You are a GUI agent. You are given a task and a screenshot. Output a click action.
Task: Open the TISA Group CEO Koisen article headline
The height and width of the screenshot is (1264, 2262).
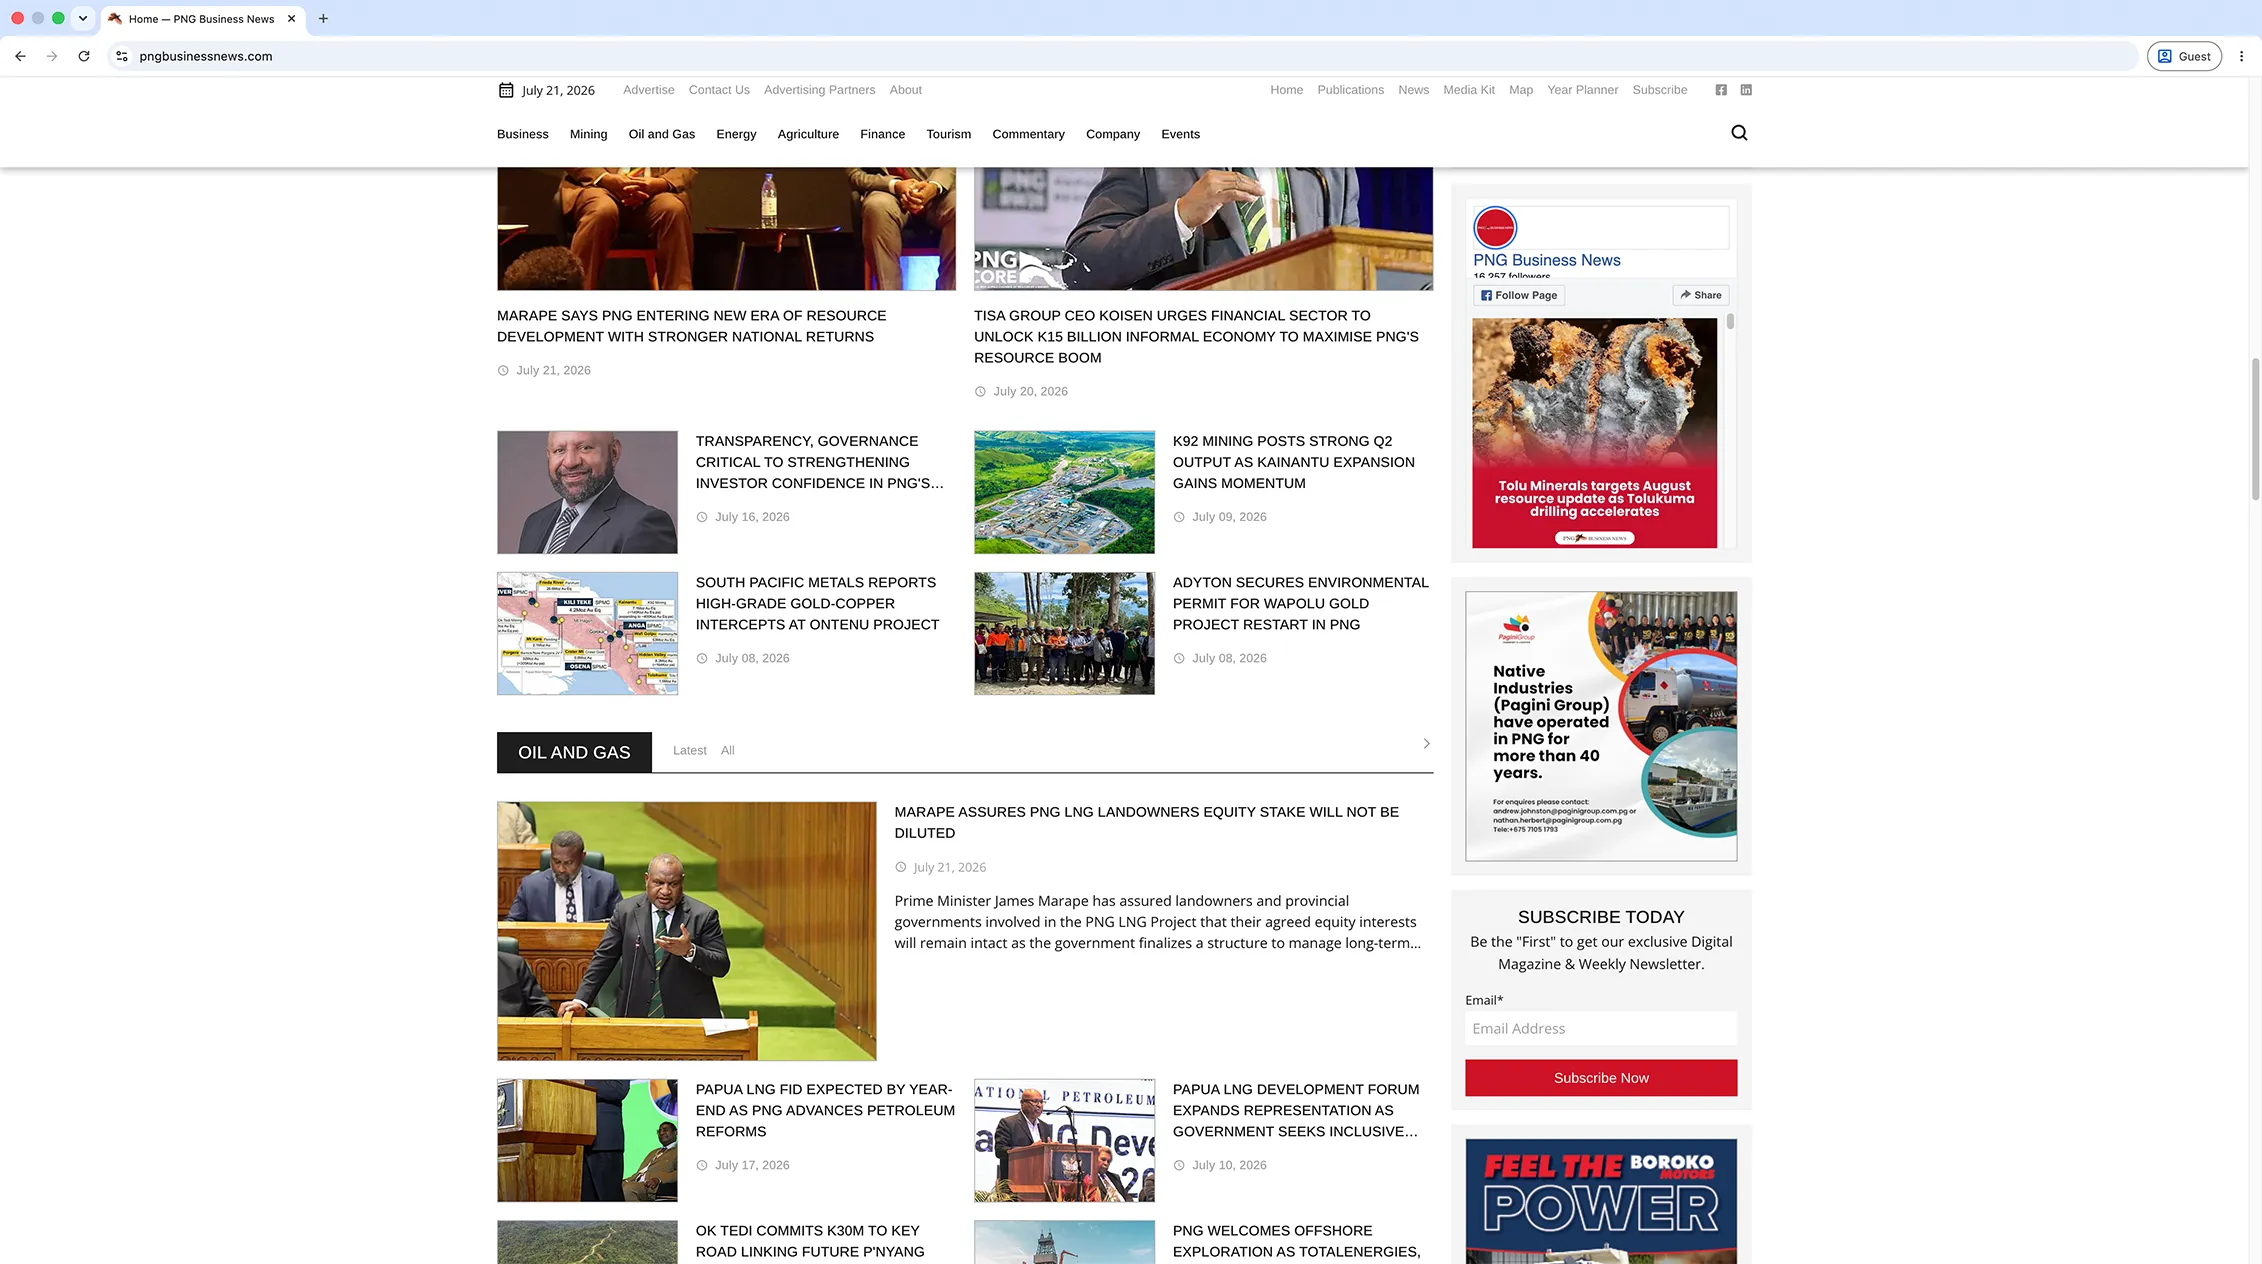click(1196, 336)
